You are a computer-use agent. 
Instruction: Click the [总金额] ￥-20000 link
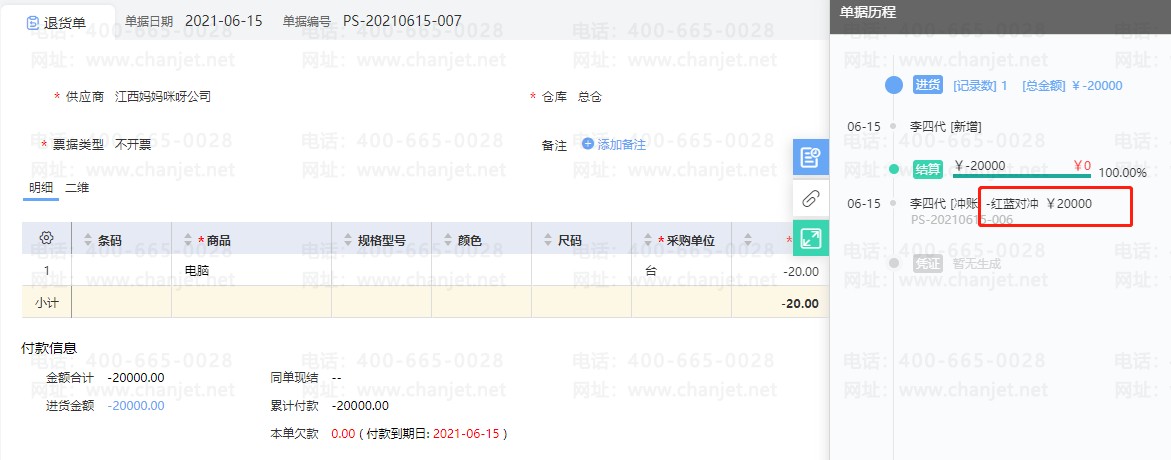pos(1072,86)
